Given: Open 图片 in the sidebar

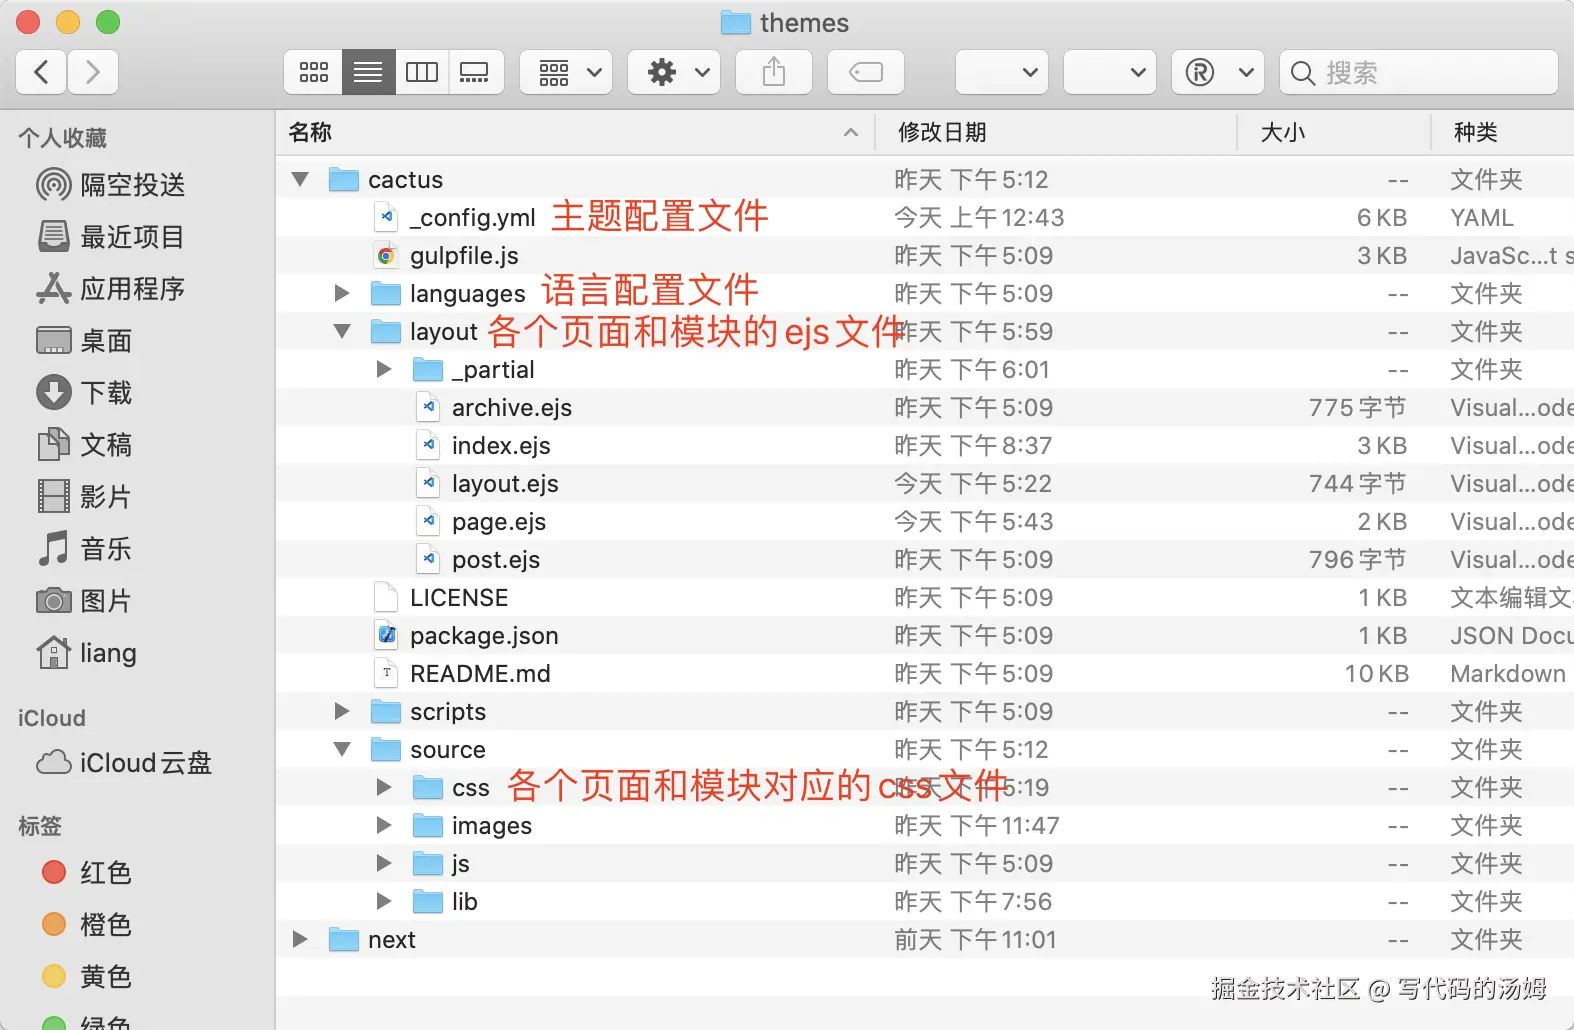Looking at the screenshot, I should (x=85, y=601).
